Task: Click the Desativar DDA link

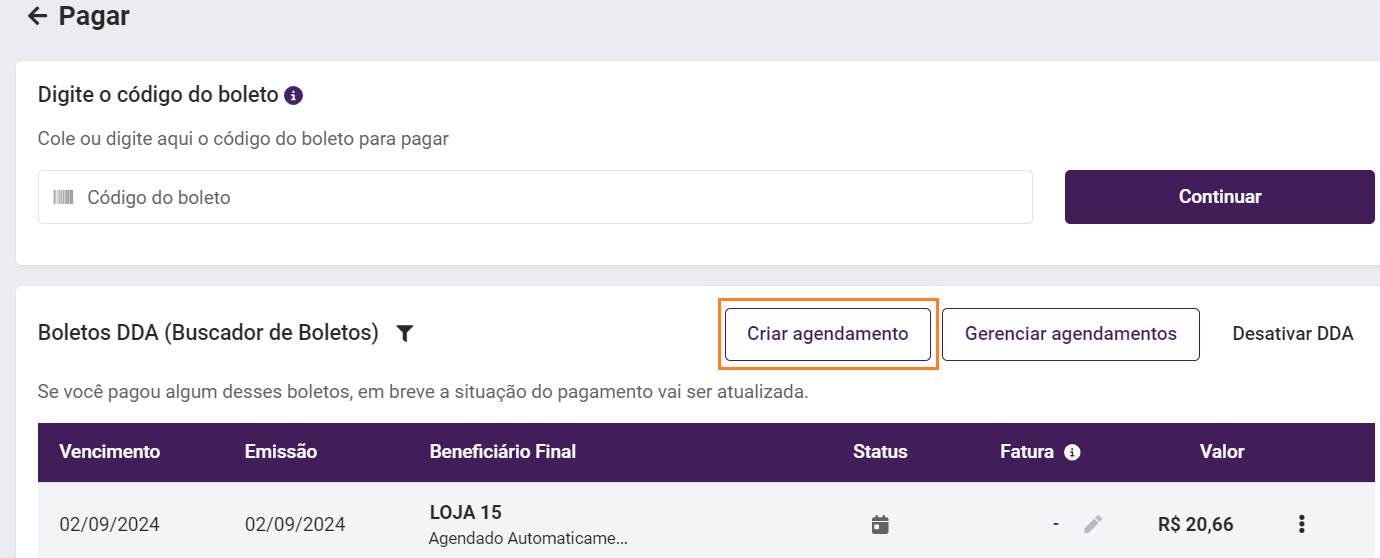Action: pyautogui.click(x=1292, y=334)
